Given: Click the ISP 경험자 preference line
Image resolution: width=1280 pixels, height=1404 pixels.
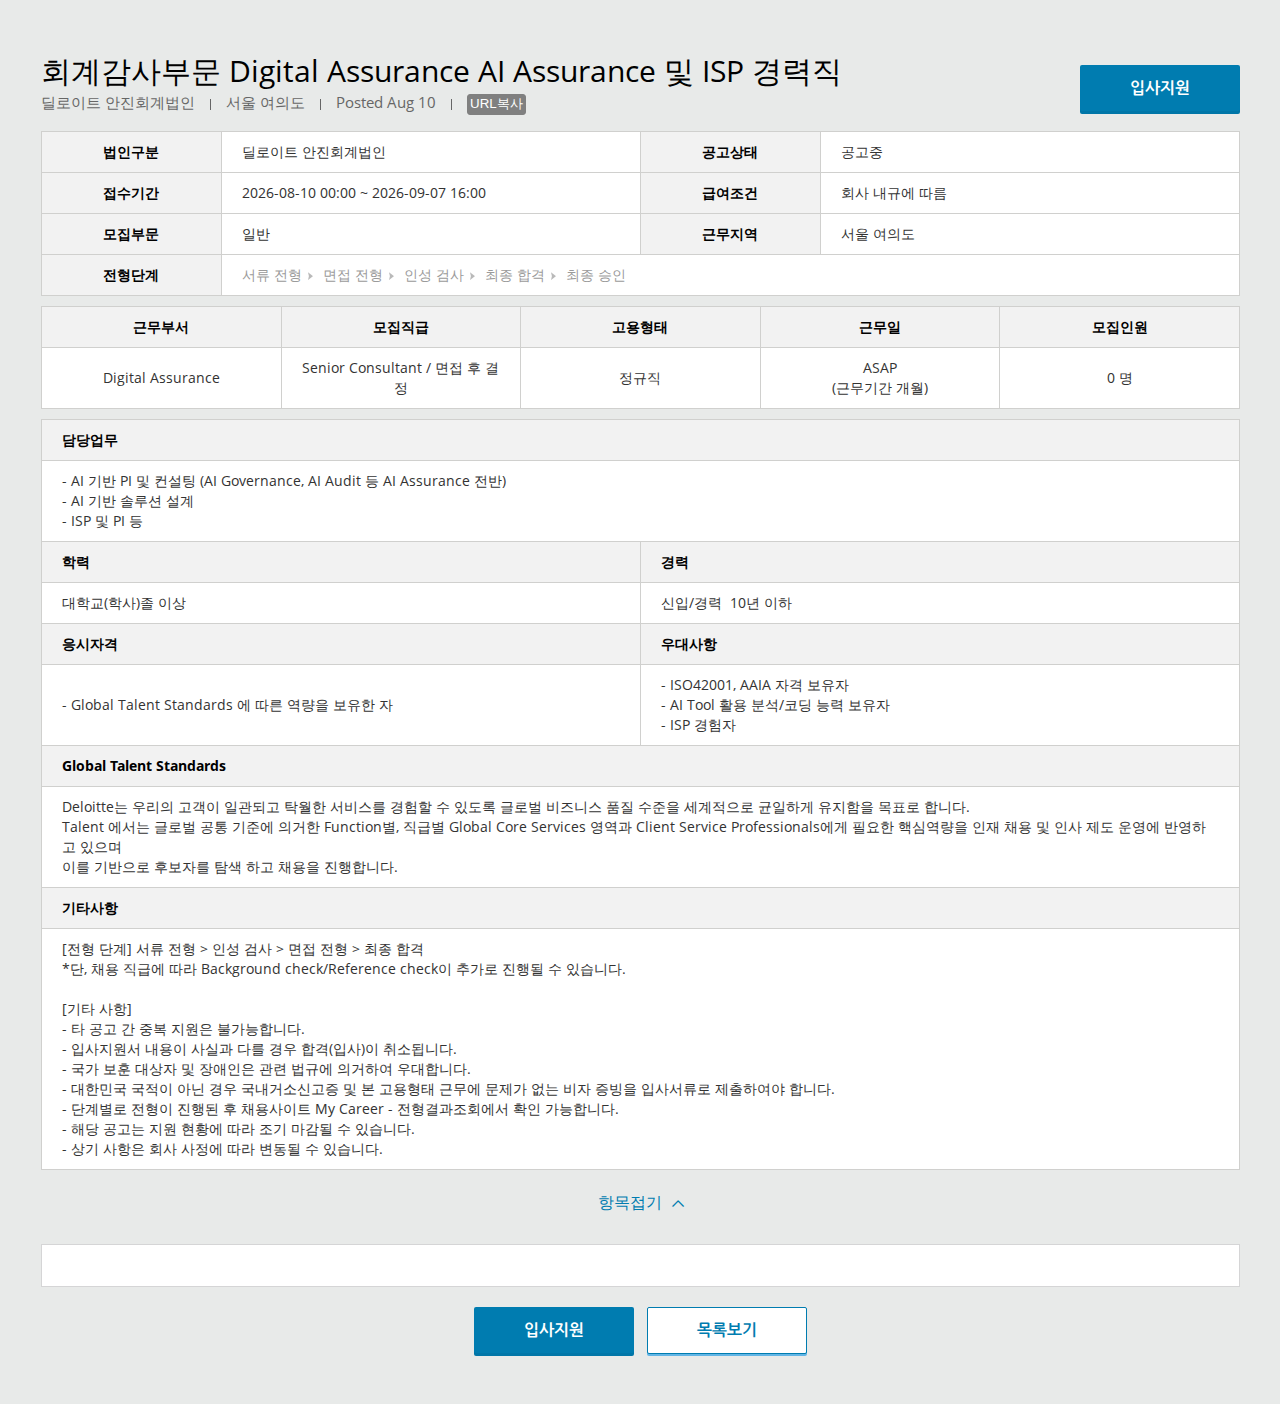Looking at the screenshot, I should [x=698, y=726].
